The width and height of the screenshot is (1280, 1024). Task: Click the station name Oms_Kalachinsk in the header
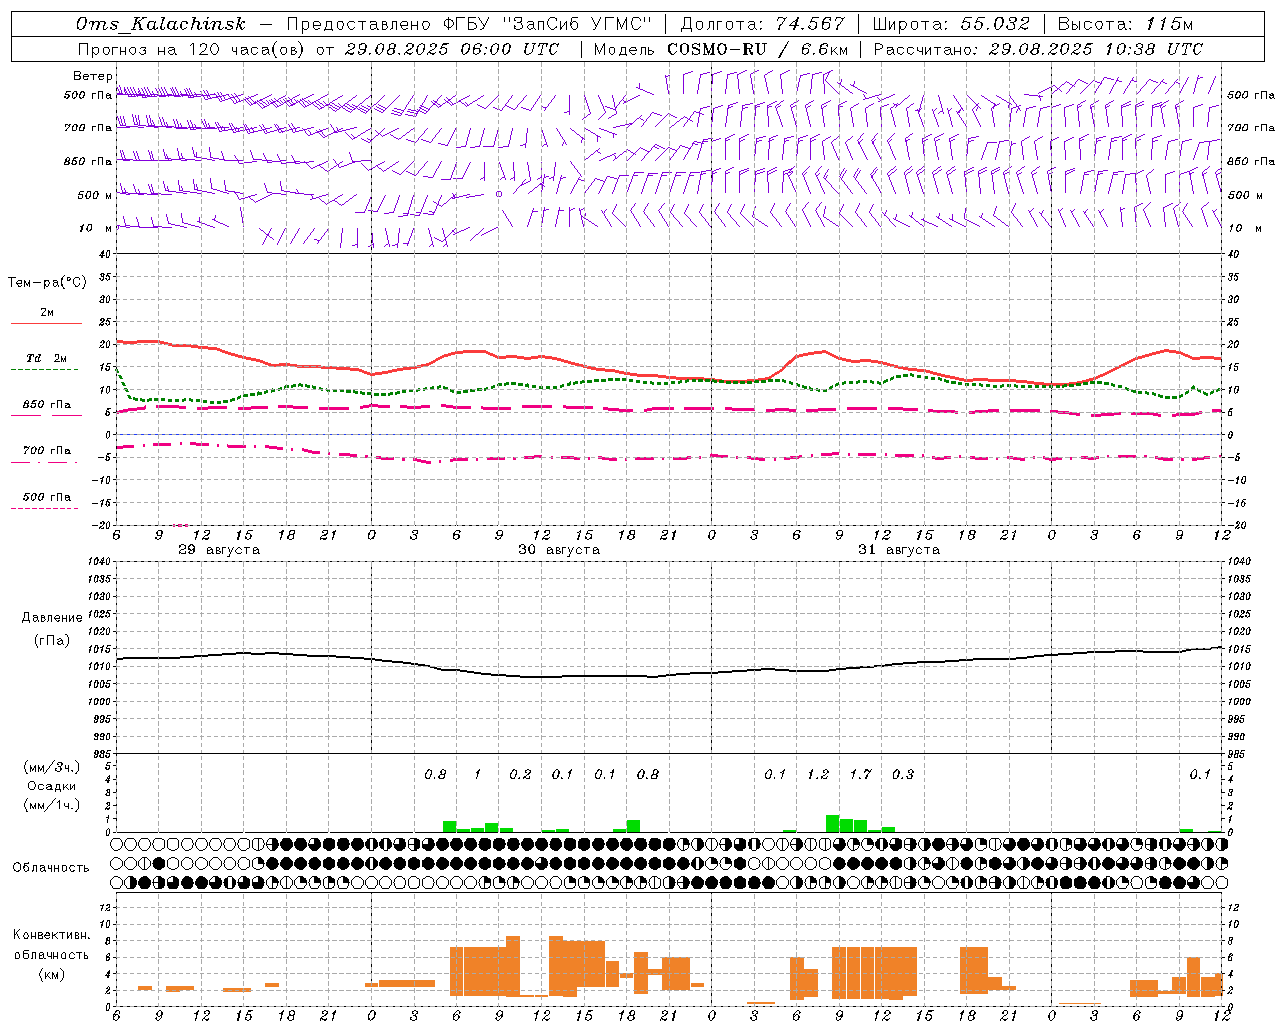[x=161, y=24]
